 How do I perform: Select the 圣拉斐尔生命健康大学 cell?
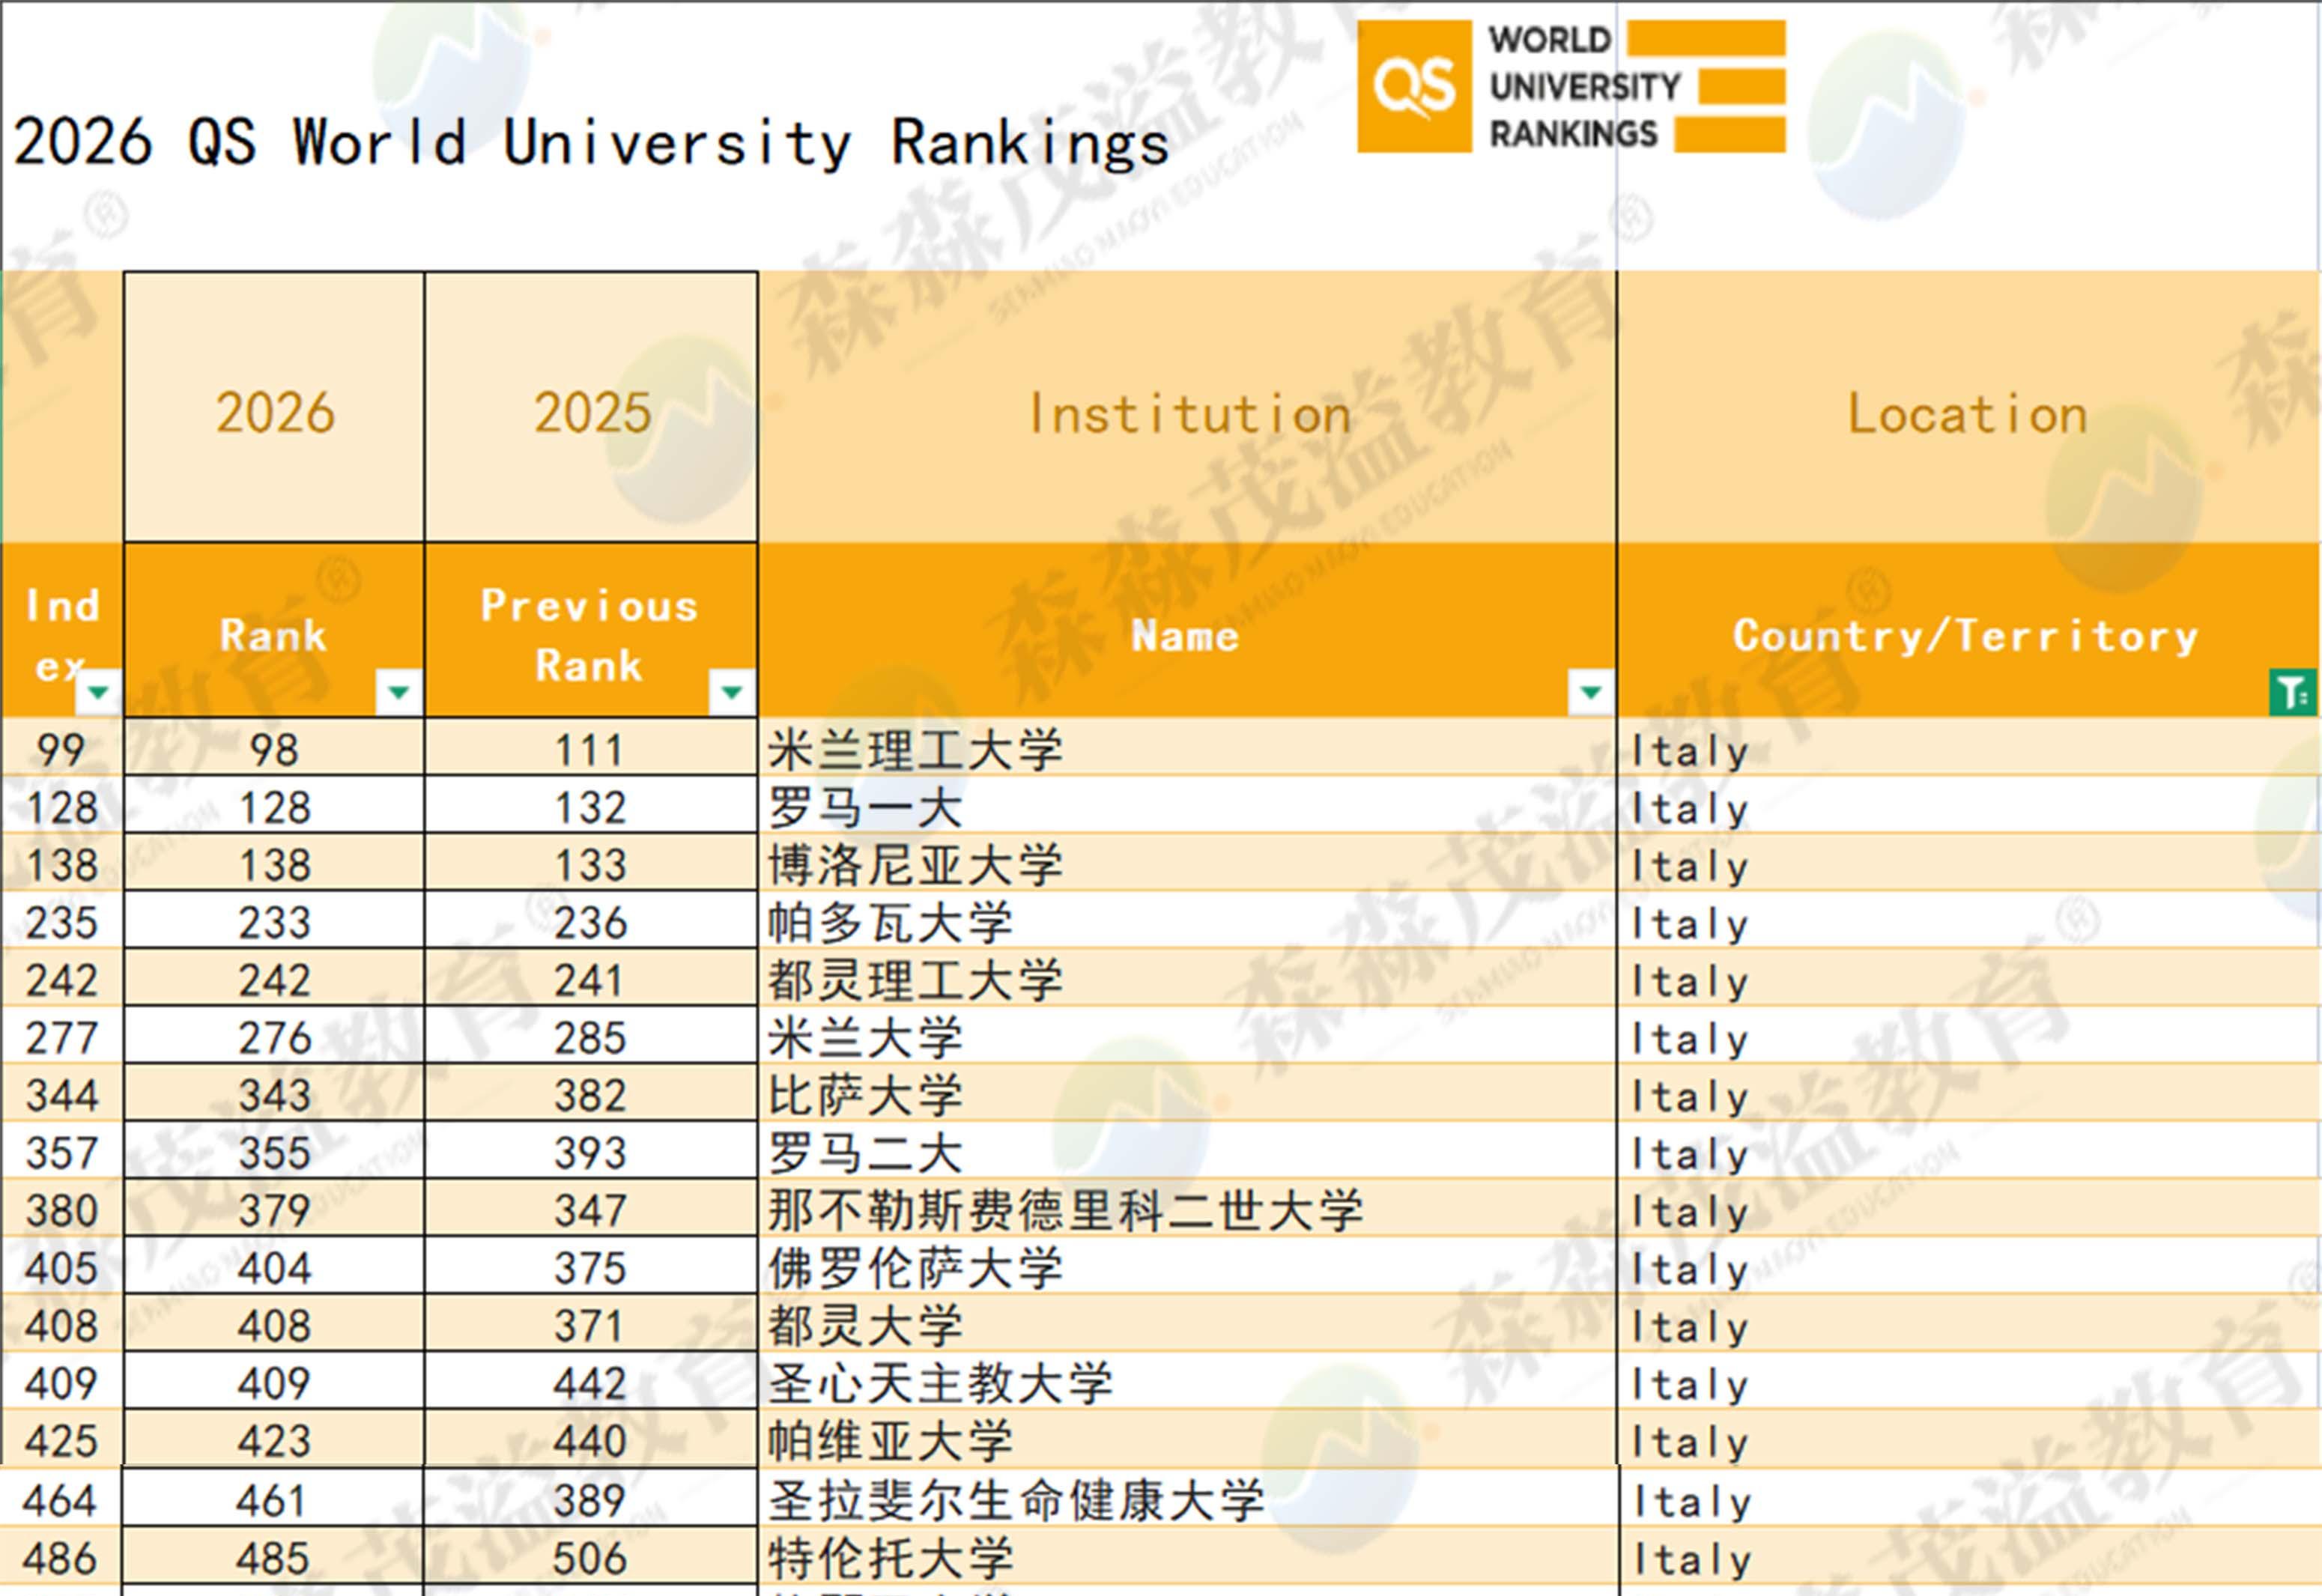click(x=1015, y=1500)
